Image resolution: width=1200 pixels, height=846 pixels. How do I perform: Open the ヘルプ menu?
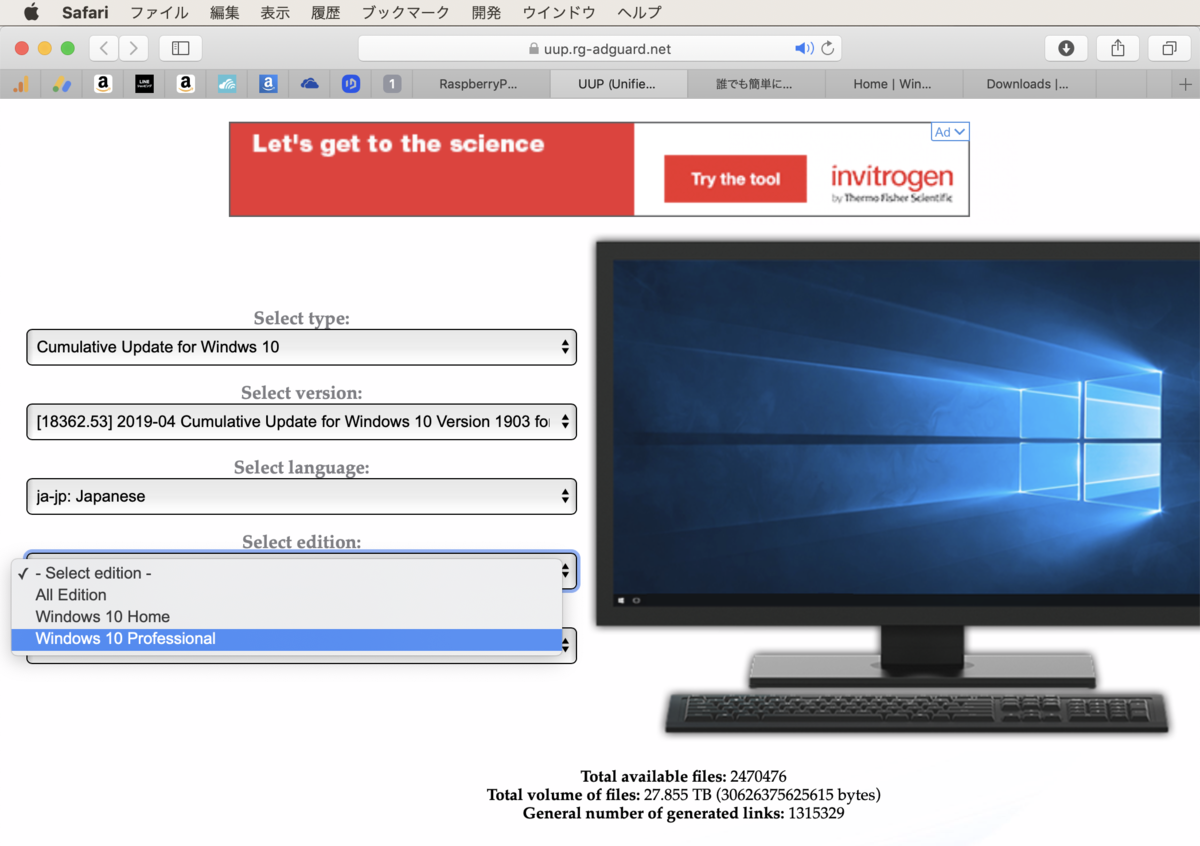point(639,13)
